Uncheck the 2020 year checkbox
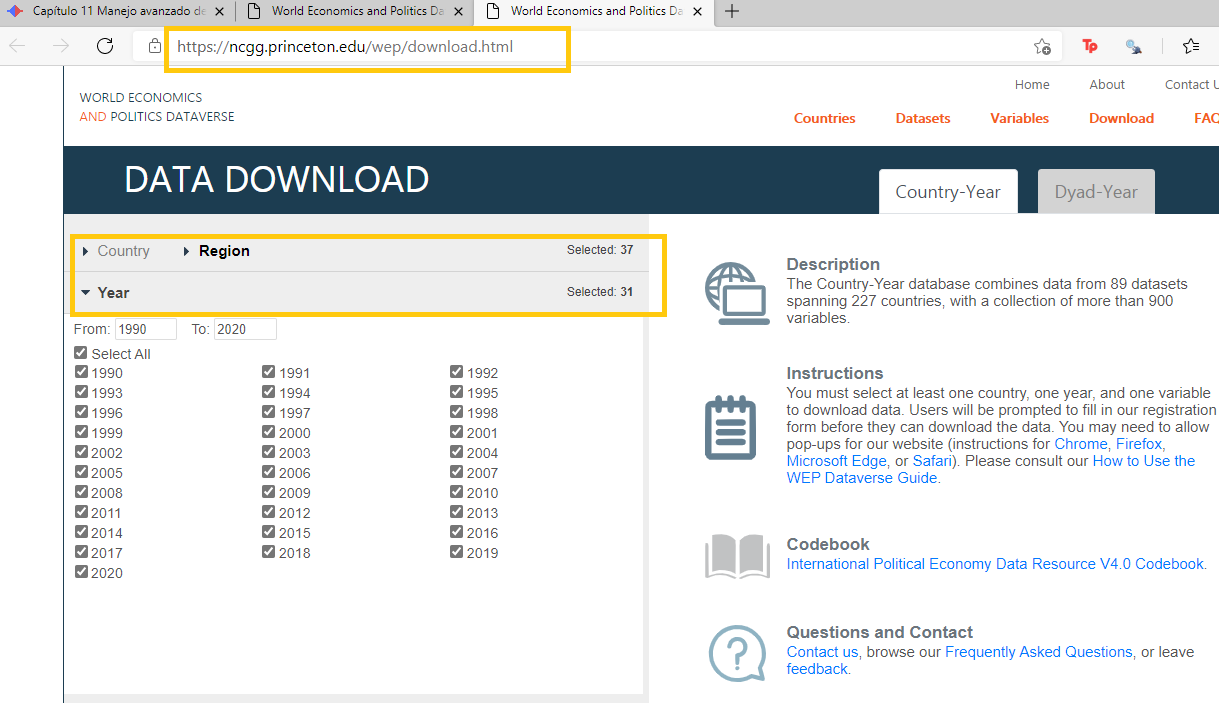Image resolution: width=1219 pixels, height=703 pixels. 81,572
